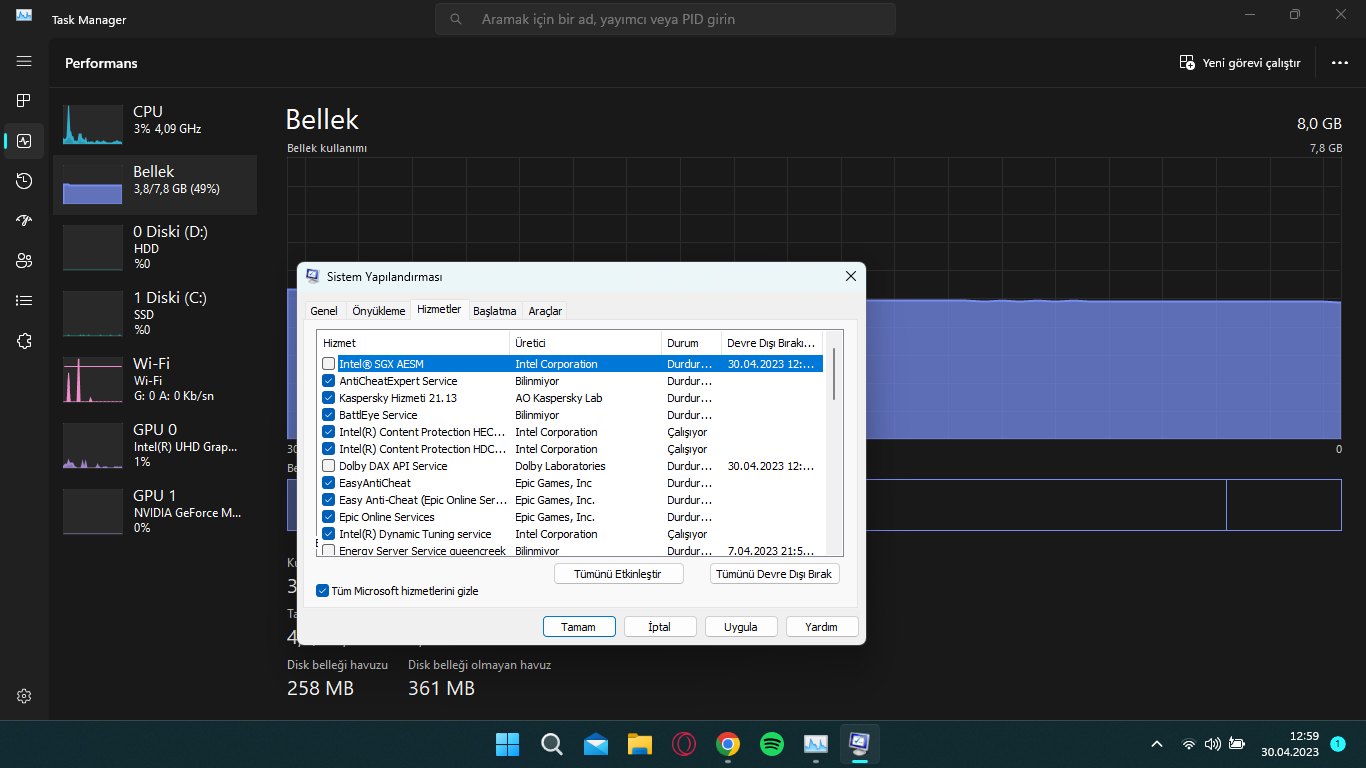Click the services list vertical scrollbar thumb
Viewport: 1366px width, 768px height.
[x=834, y=374]
